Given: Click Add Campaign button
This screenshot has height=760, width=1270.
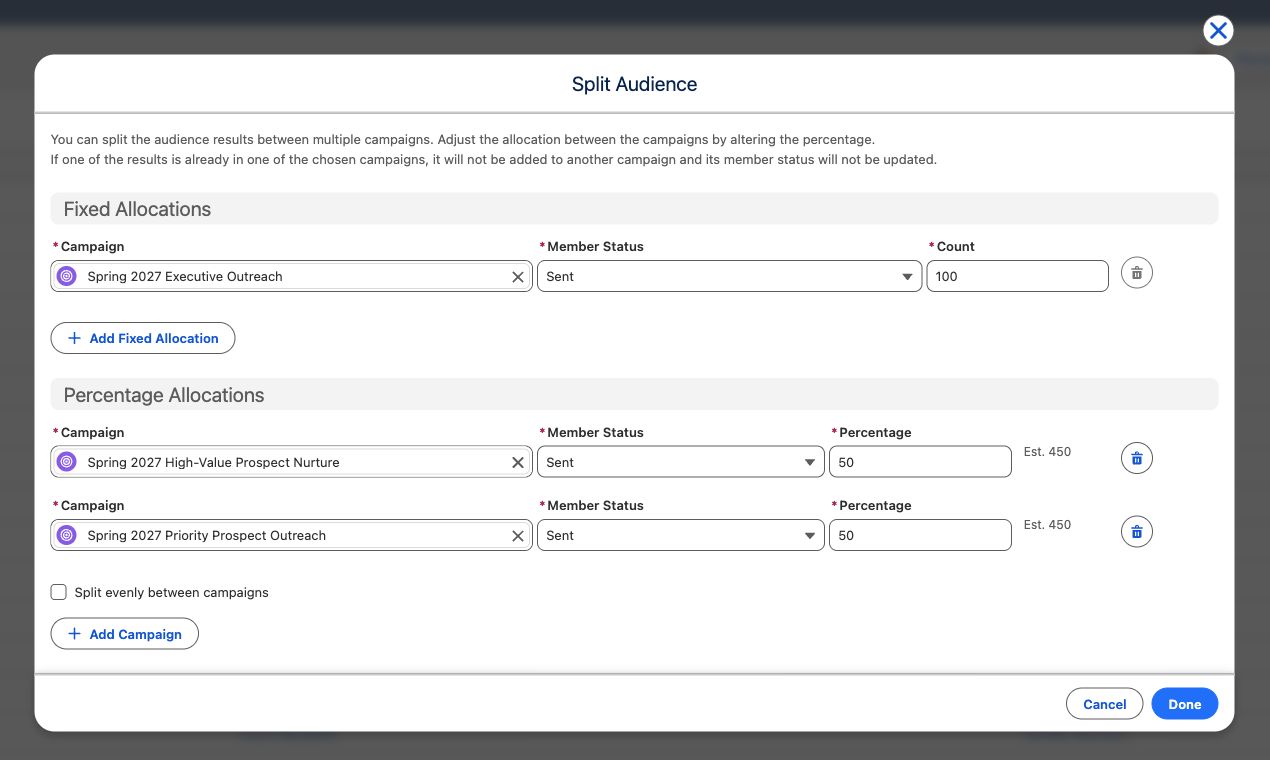Looking at the screenshot, I should pyautogui.click(x=125, y=634).
